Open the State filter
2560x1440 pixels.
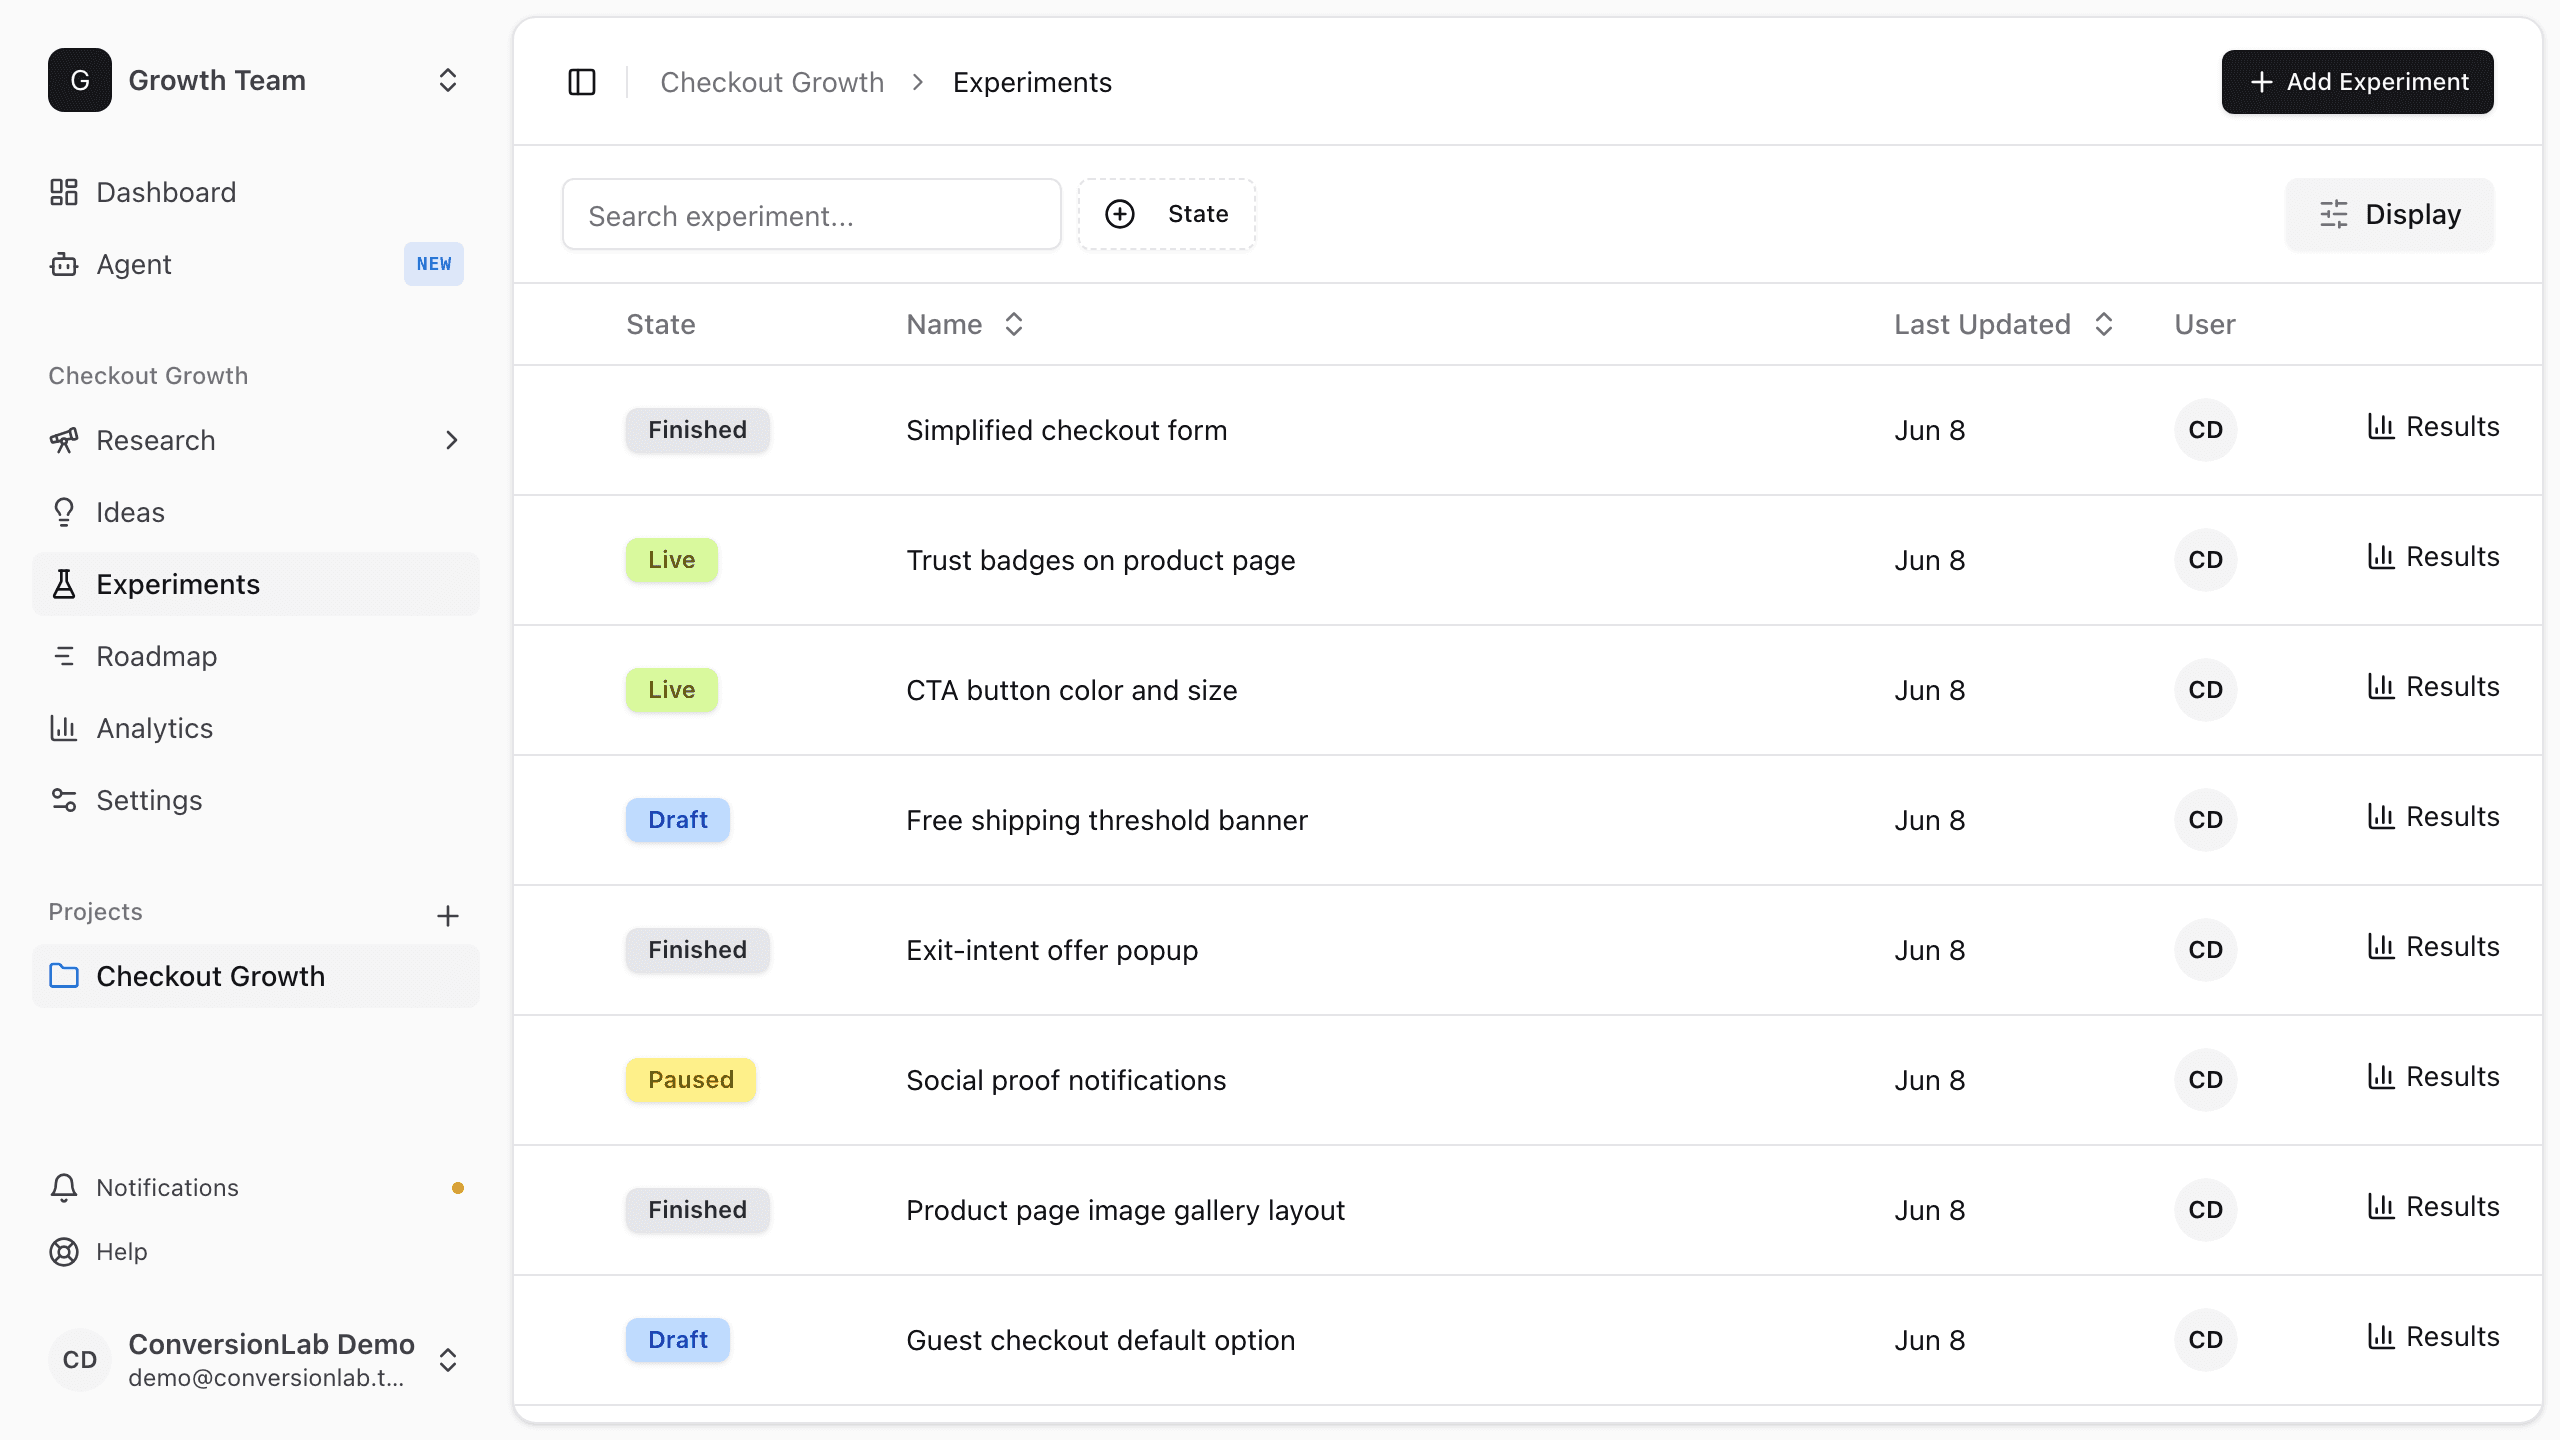click(1166, 214)
